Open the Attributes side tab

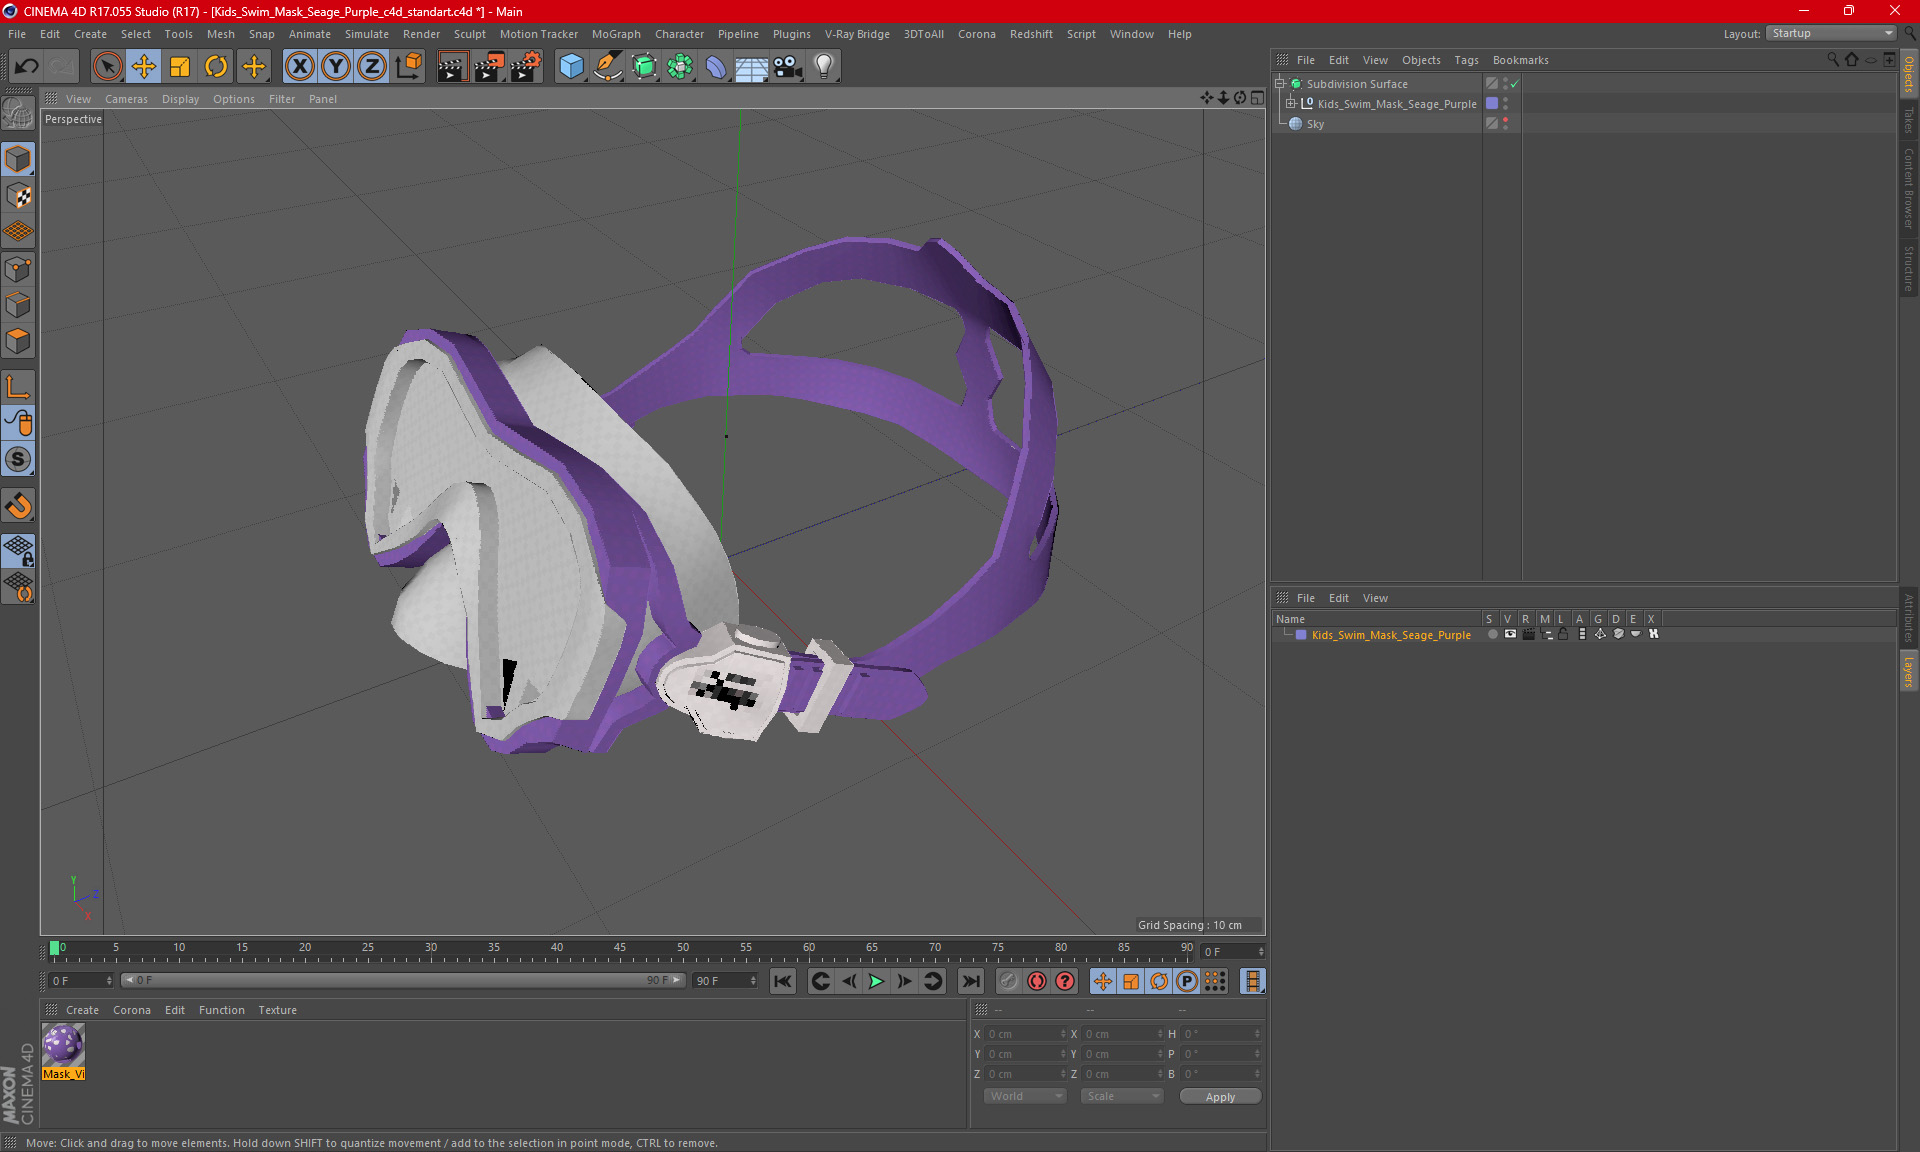click(x=1909, y=617)
